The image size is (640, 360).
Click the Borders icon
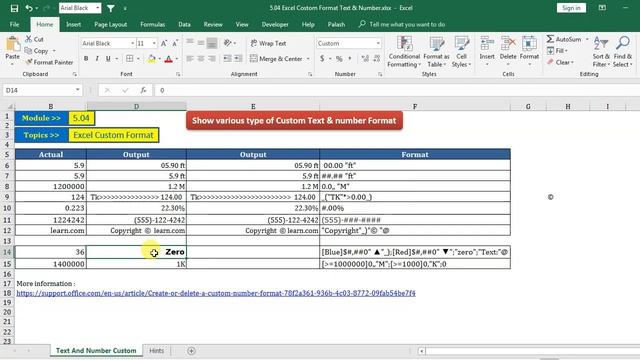[x=129, y=59]
